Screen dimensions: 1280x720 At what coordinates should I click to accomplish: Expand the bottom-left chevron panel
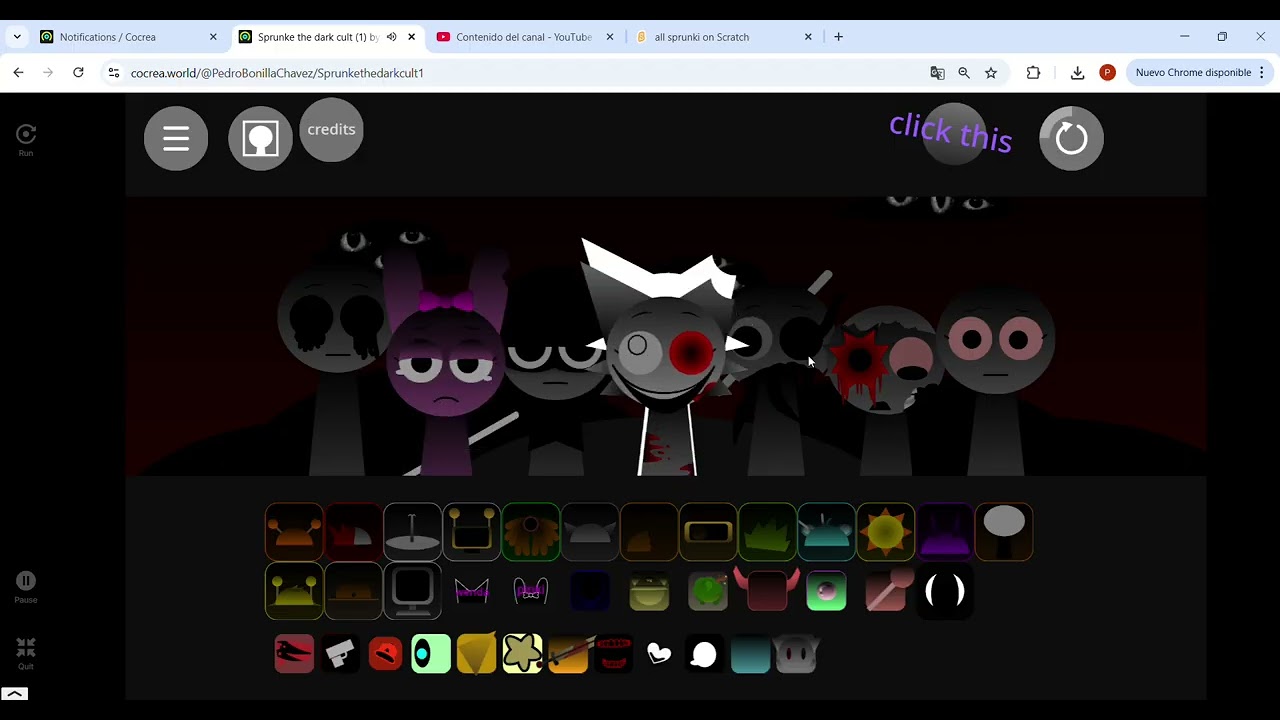tap(14, 693)
